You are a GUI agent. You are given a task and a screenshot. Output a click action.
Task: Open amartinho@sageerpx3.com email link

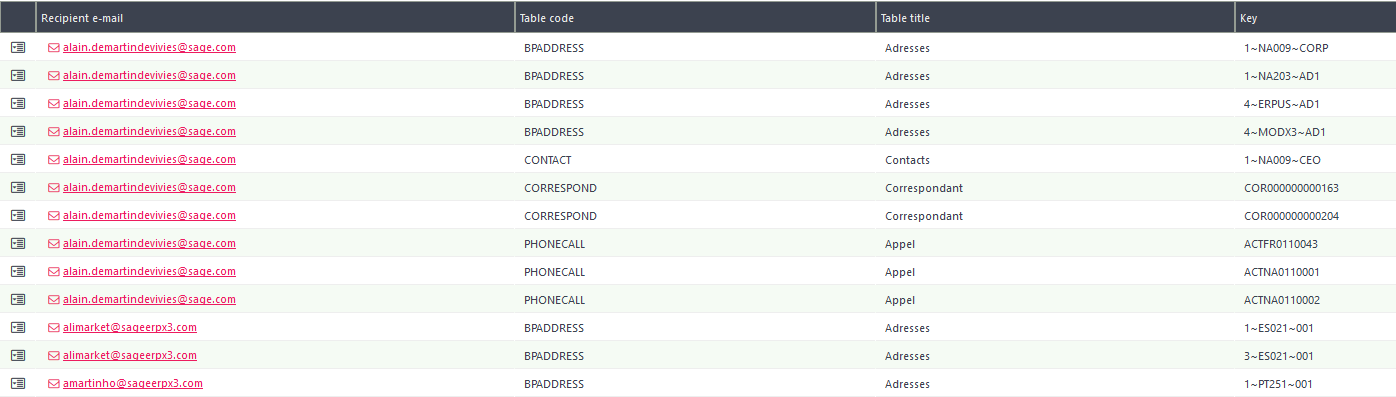(133, 383)
